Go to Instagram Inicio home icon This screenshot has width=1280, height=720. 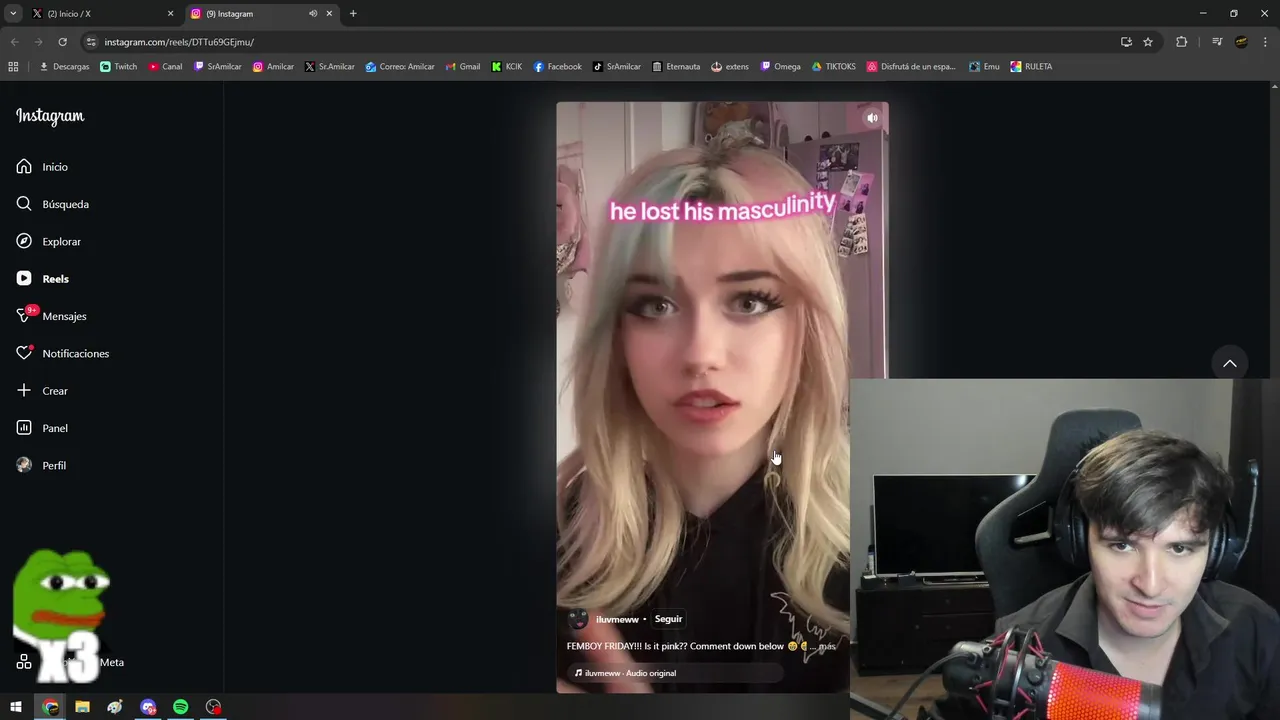(24, 167)
